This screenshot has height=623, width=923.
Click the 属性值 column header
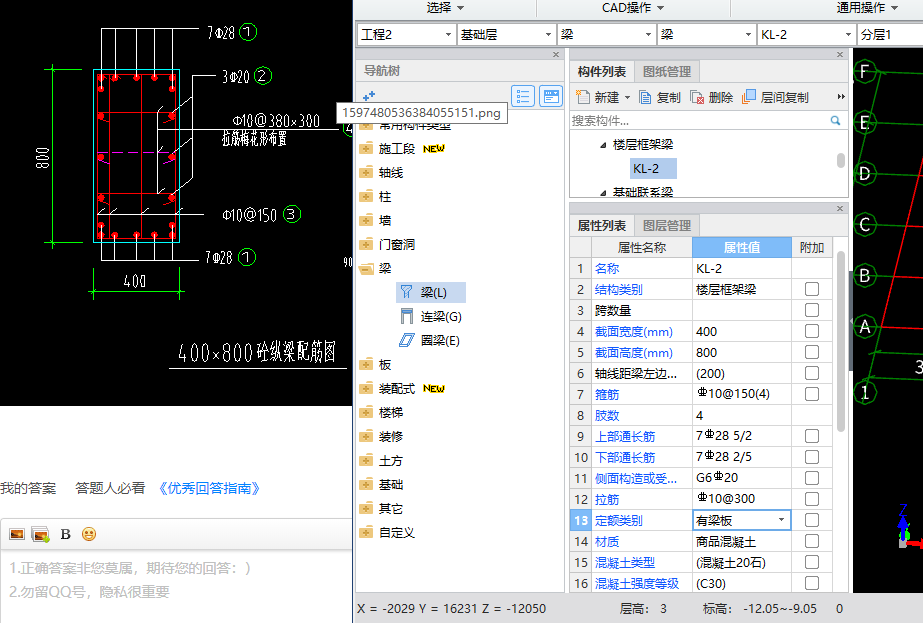(742, 247)
